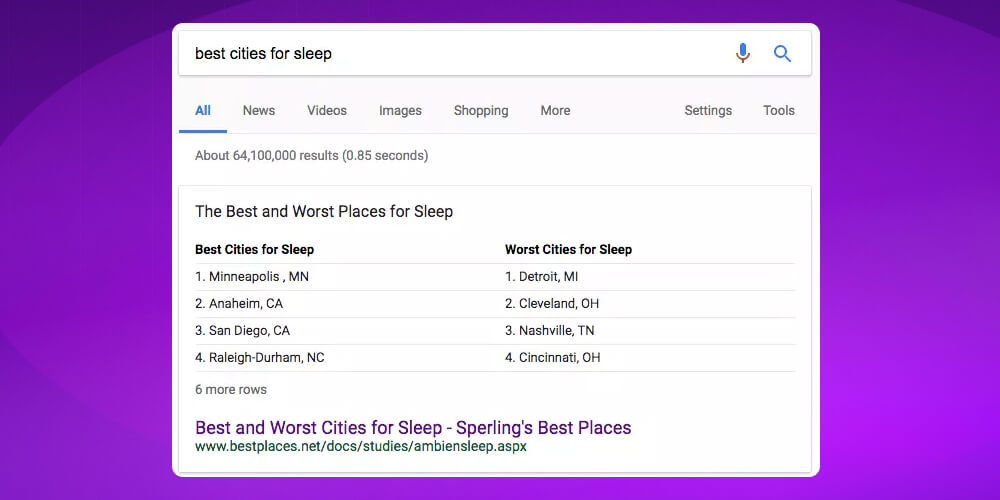
Task: Open the search Tools options
Action: (778, 111)
